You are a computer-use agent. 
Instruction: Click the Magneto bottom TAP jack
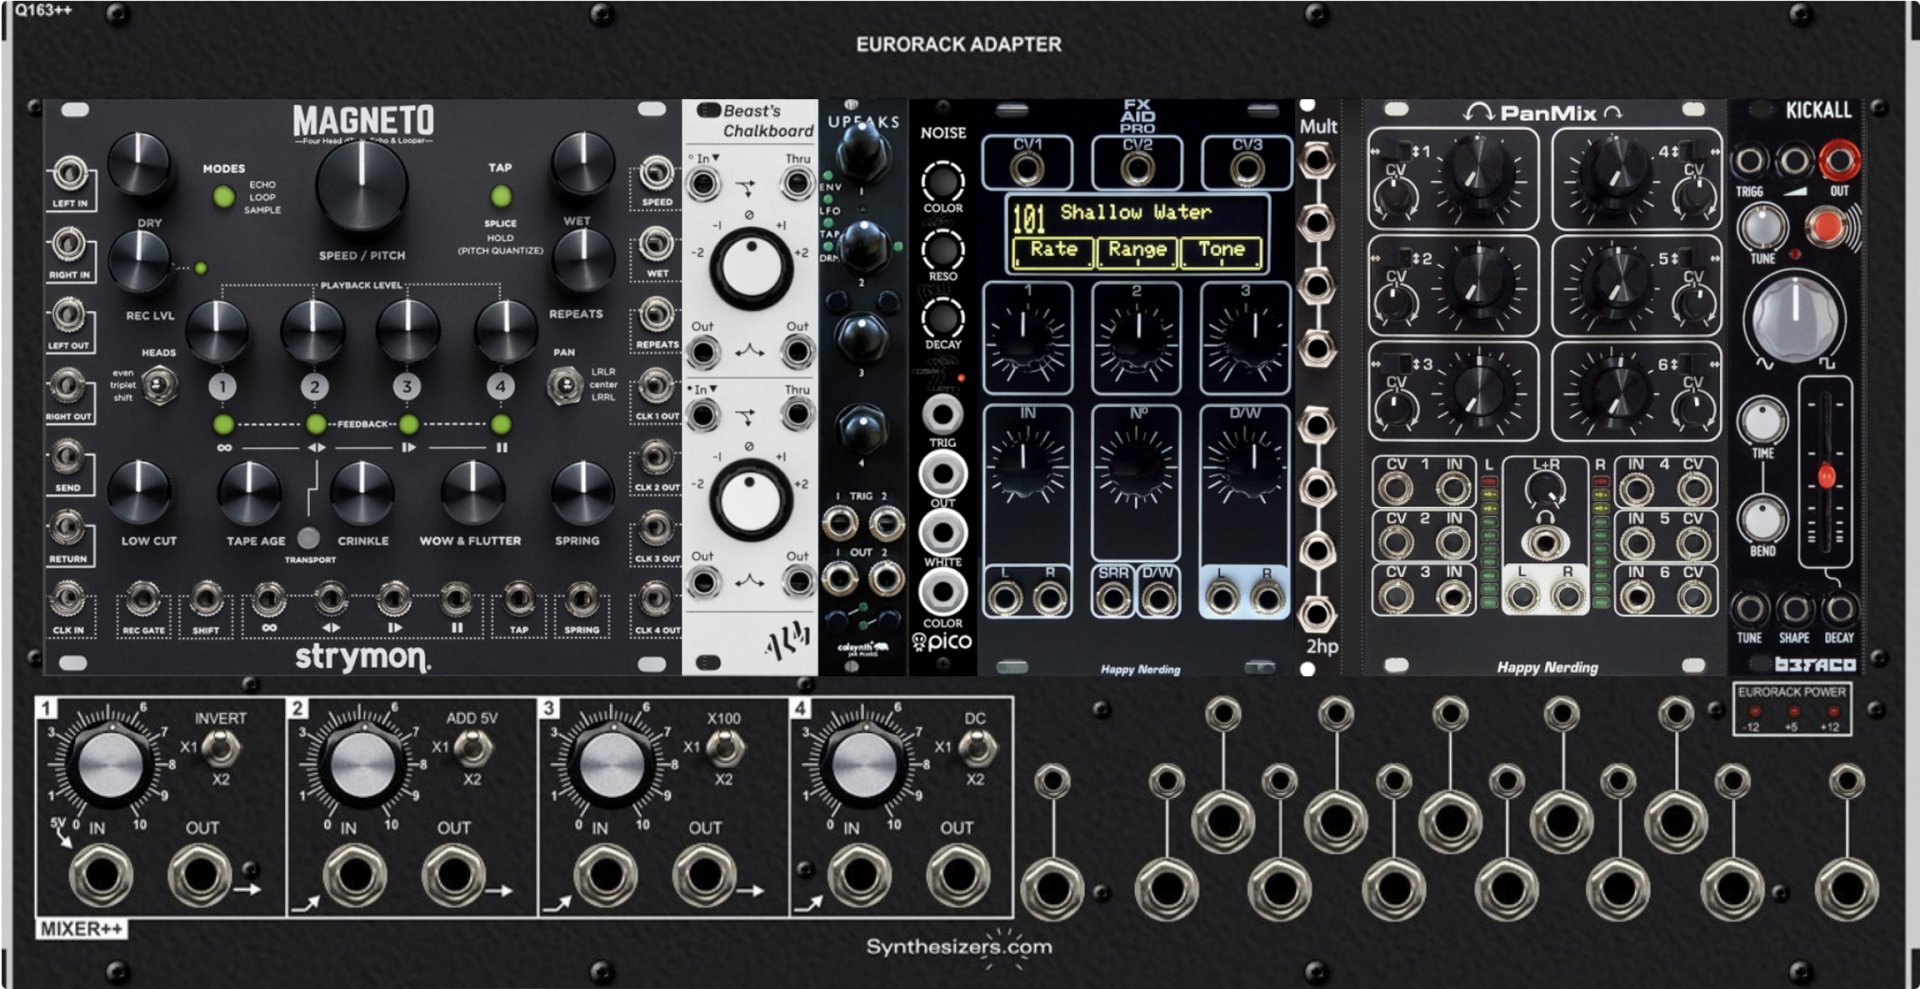(518, 599)
